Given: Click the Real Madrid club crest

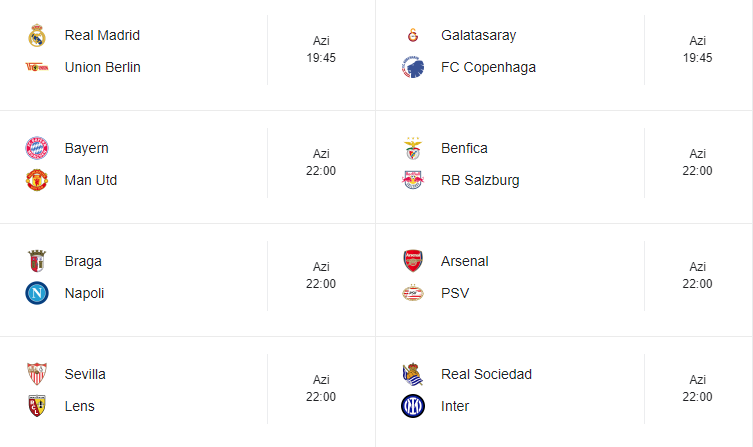Looking at the screenshot, I should (37, 36).
